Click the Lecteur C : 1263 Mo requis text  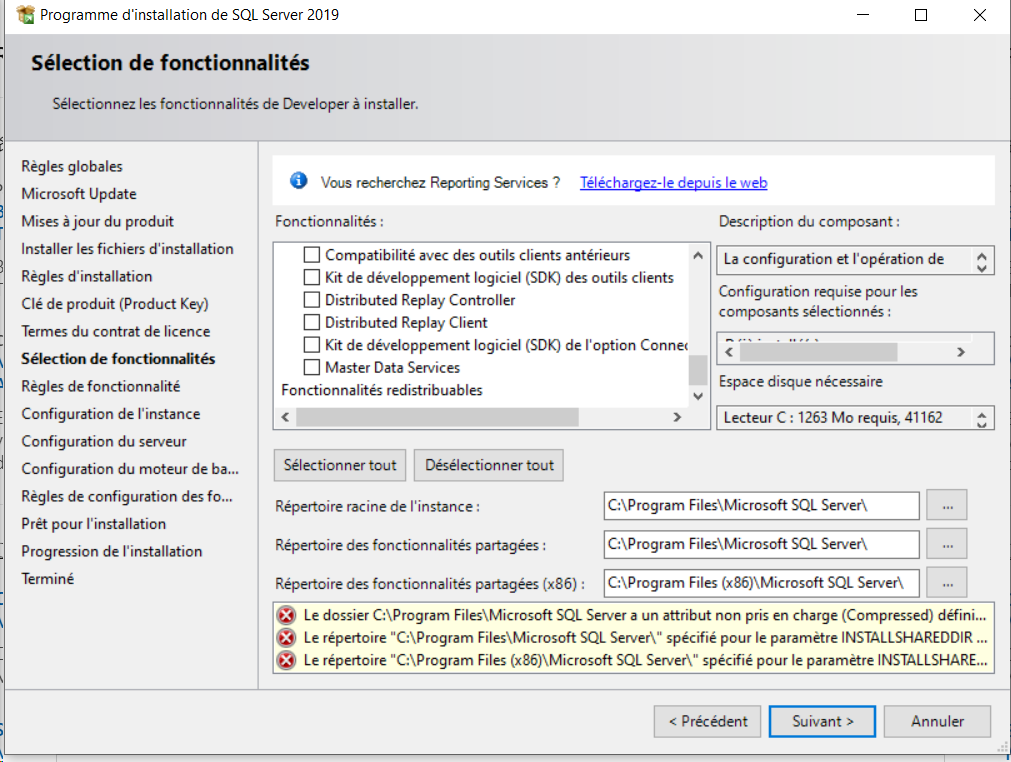tap(833, 418)
